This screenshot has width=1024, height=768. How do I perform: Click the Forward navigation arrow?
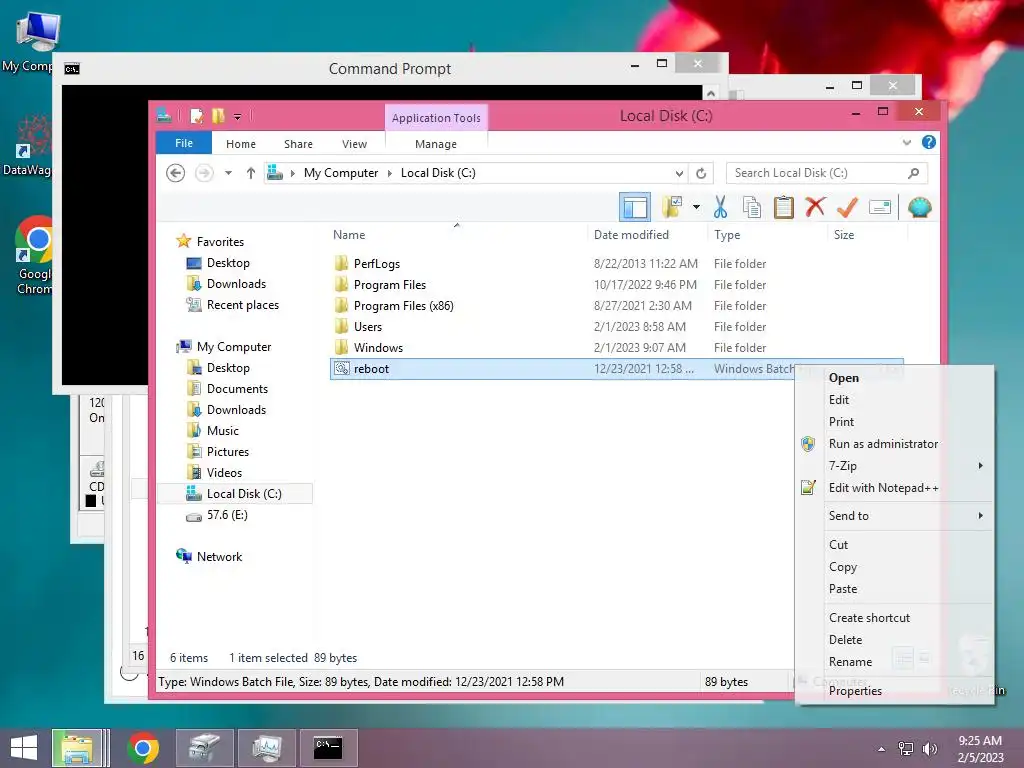[204, 173]
